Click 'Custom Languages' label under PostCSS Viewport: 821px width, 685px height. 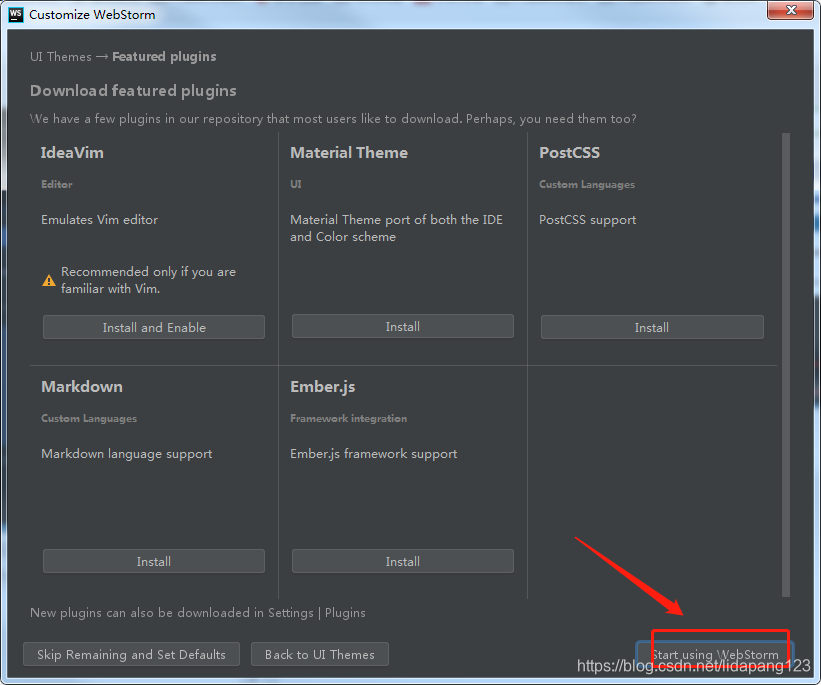tap(587, 184)
